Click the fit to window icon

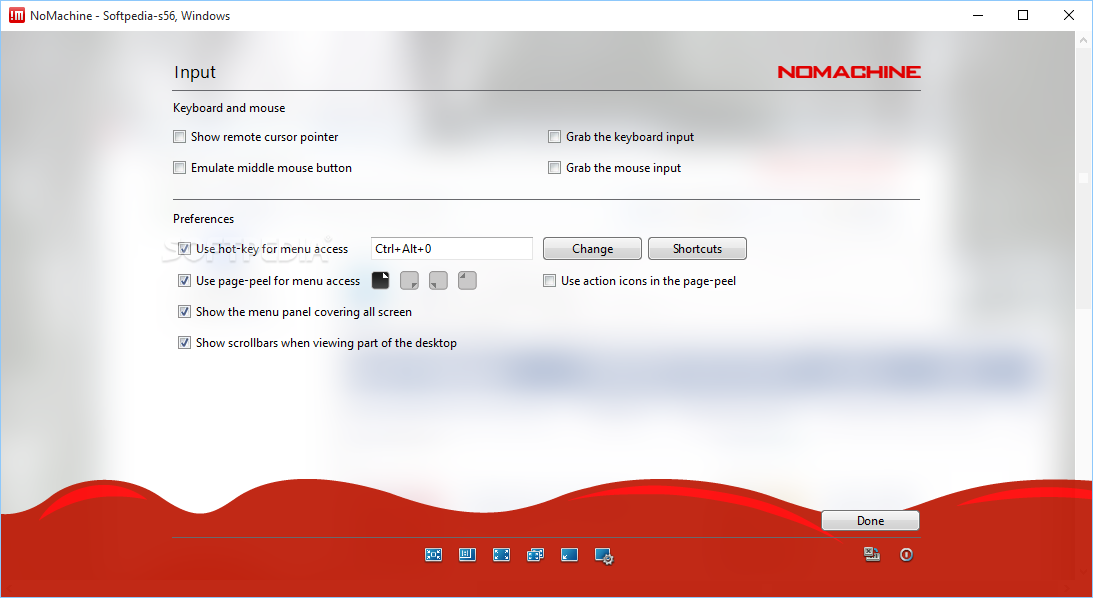tap(434, 555)
